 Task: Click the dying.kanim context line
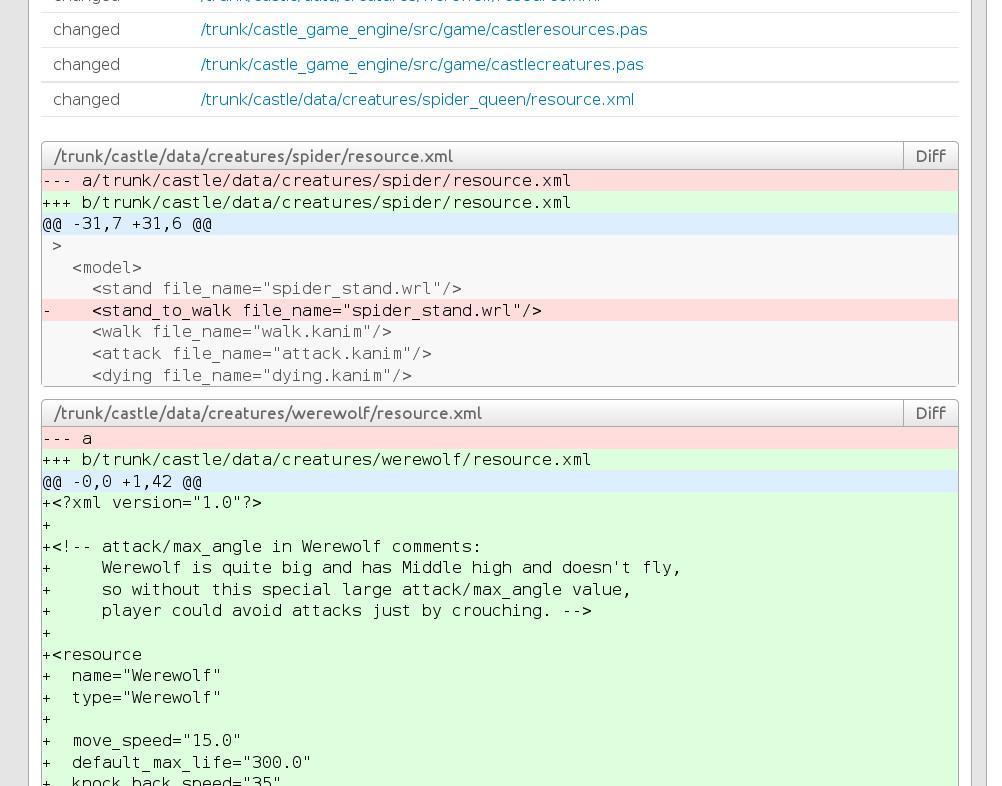(251, 376)
